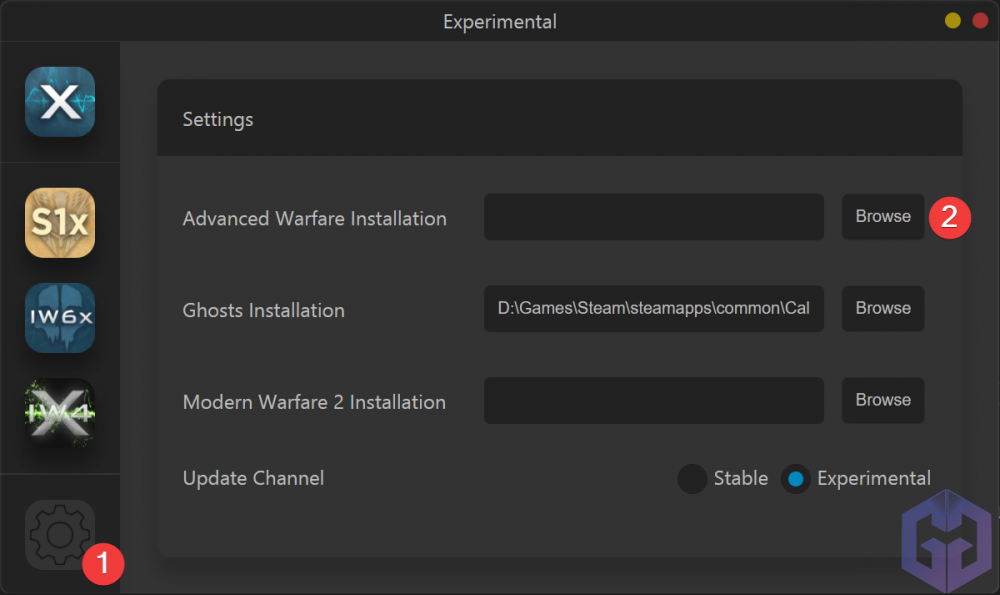
Task: Minimize window with the yellow button
Action: coord(953,20)
